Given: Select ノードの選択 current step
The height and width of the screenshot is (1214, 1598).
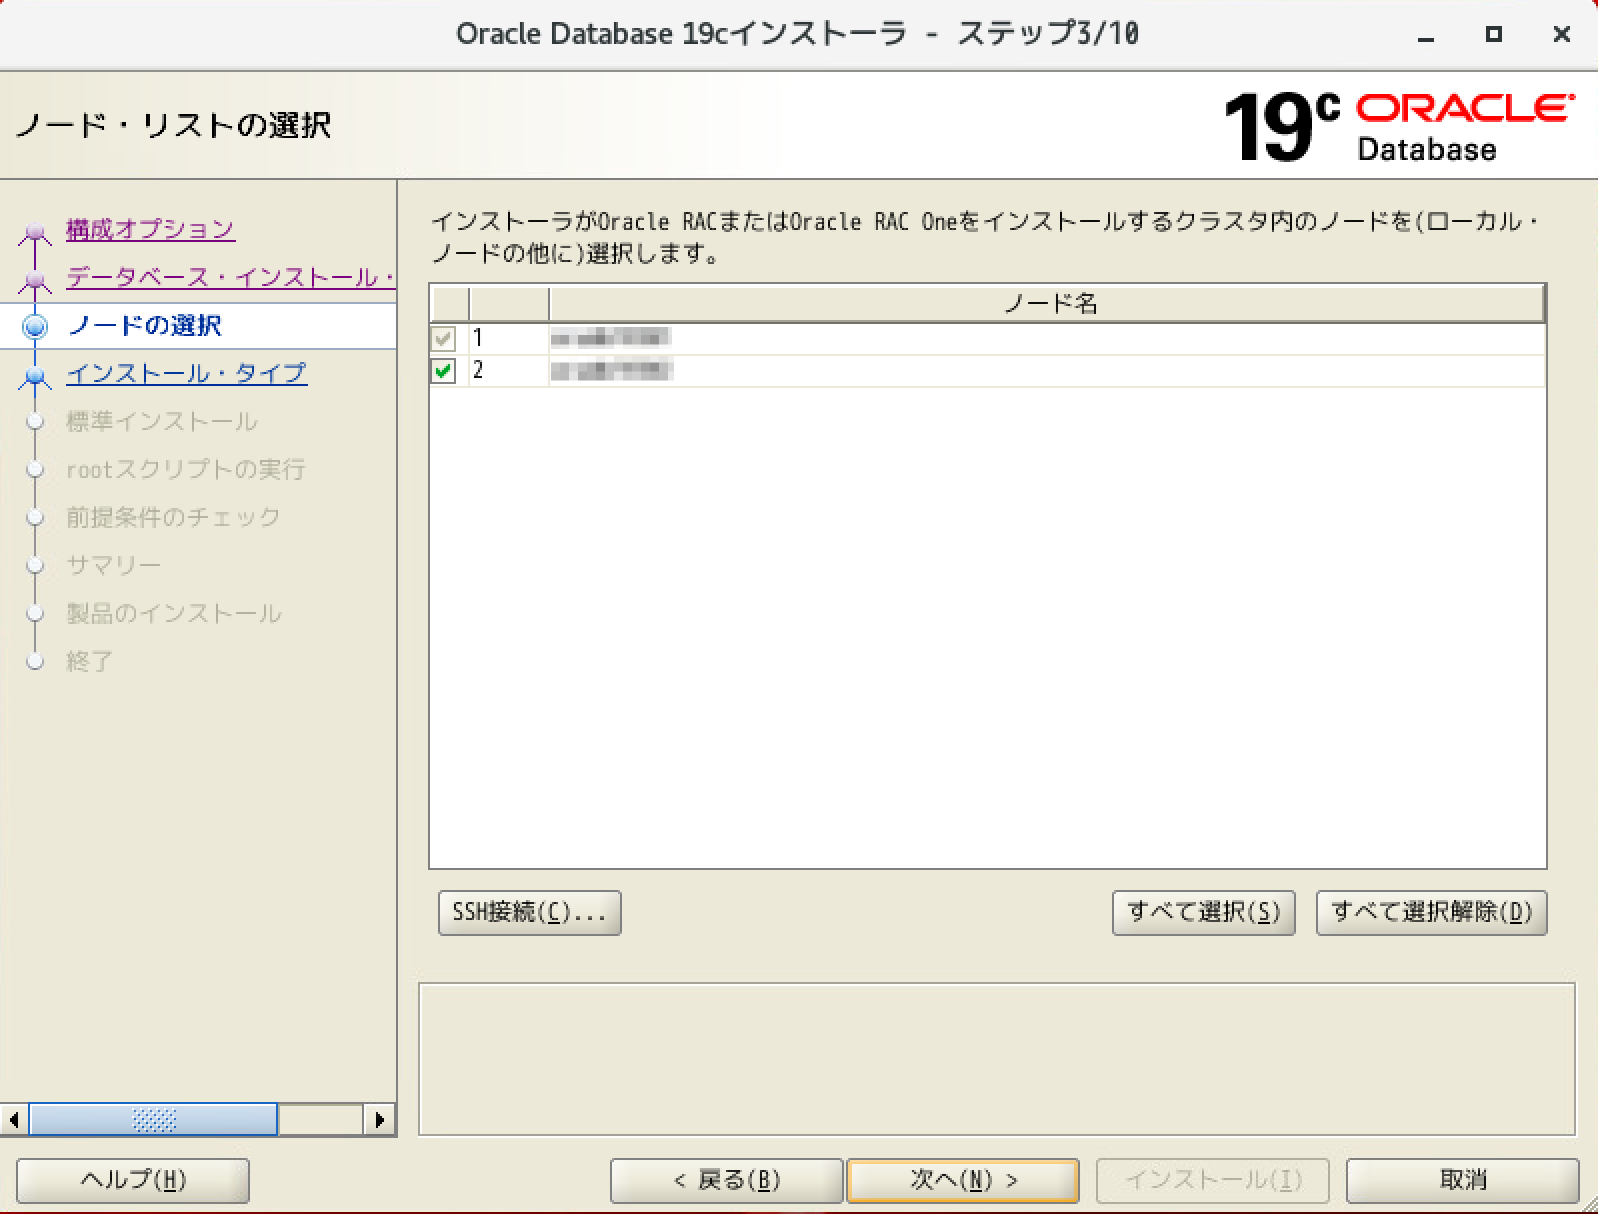Looking at the screenshot, I should point(145,325).
